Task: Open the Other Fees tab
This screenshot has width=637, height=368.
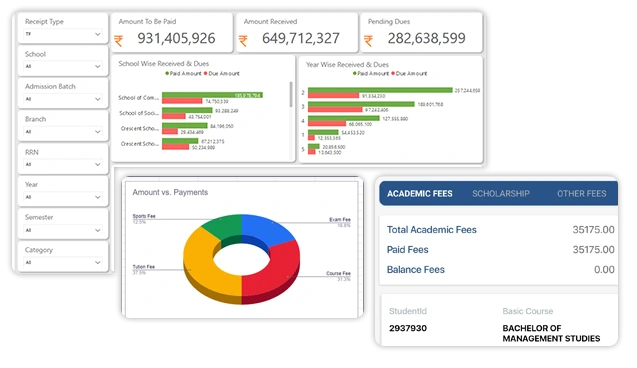Action: 582,194
